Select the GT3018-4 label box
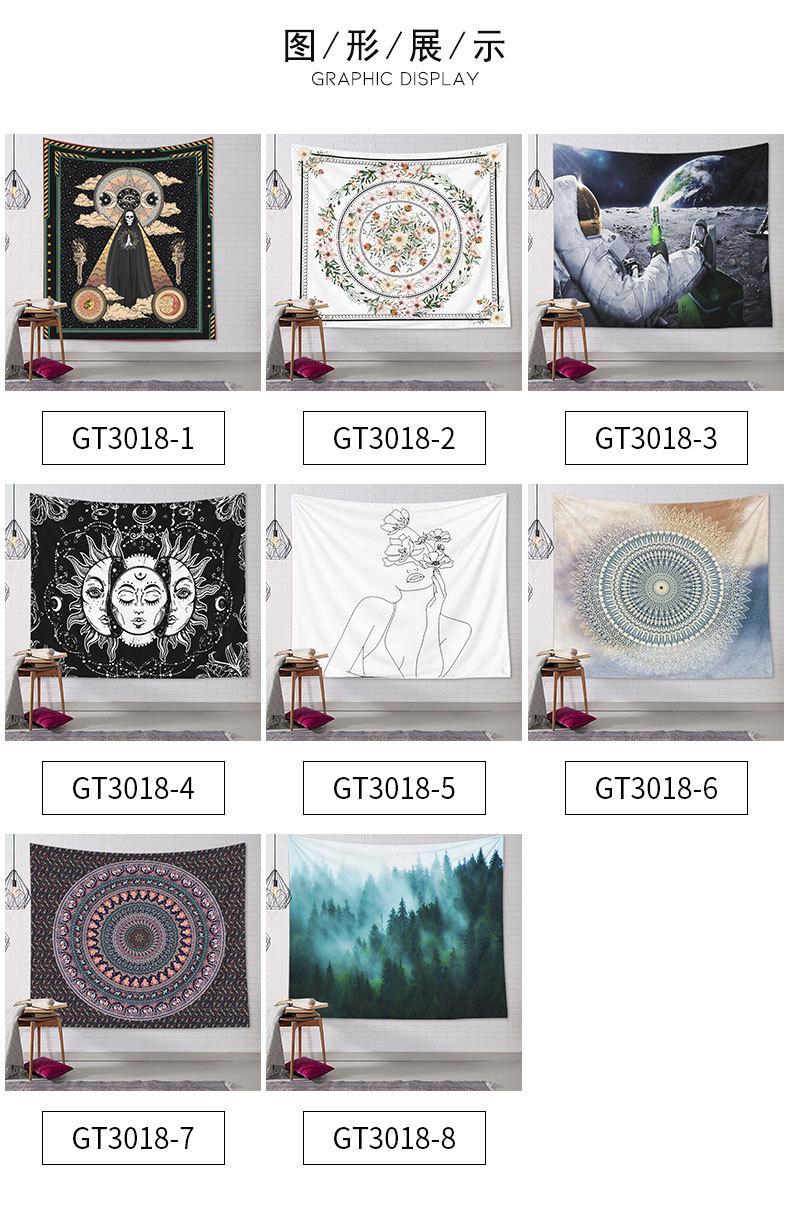 133,788
